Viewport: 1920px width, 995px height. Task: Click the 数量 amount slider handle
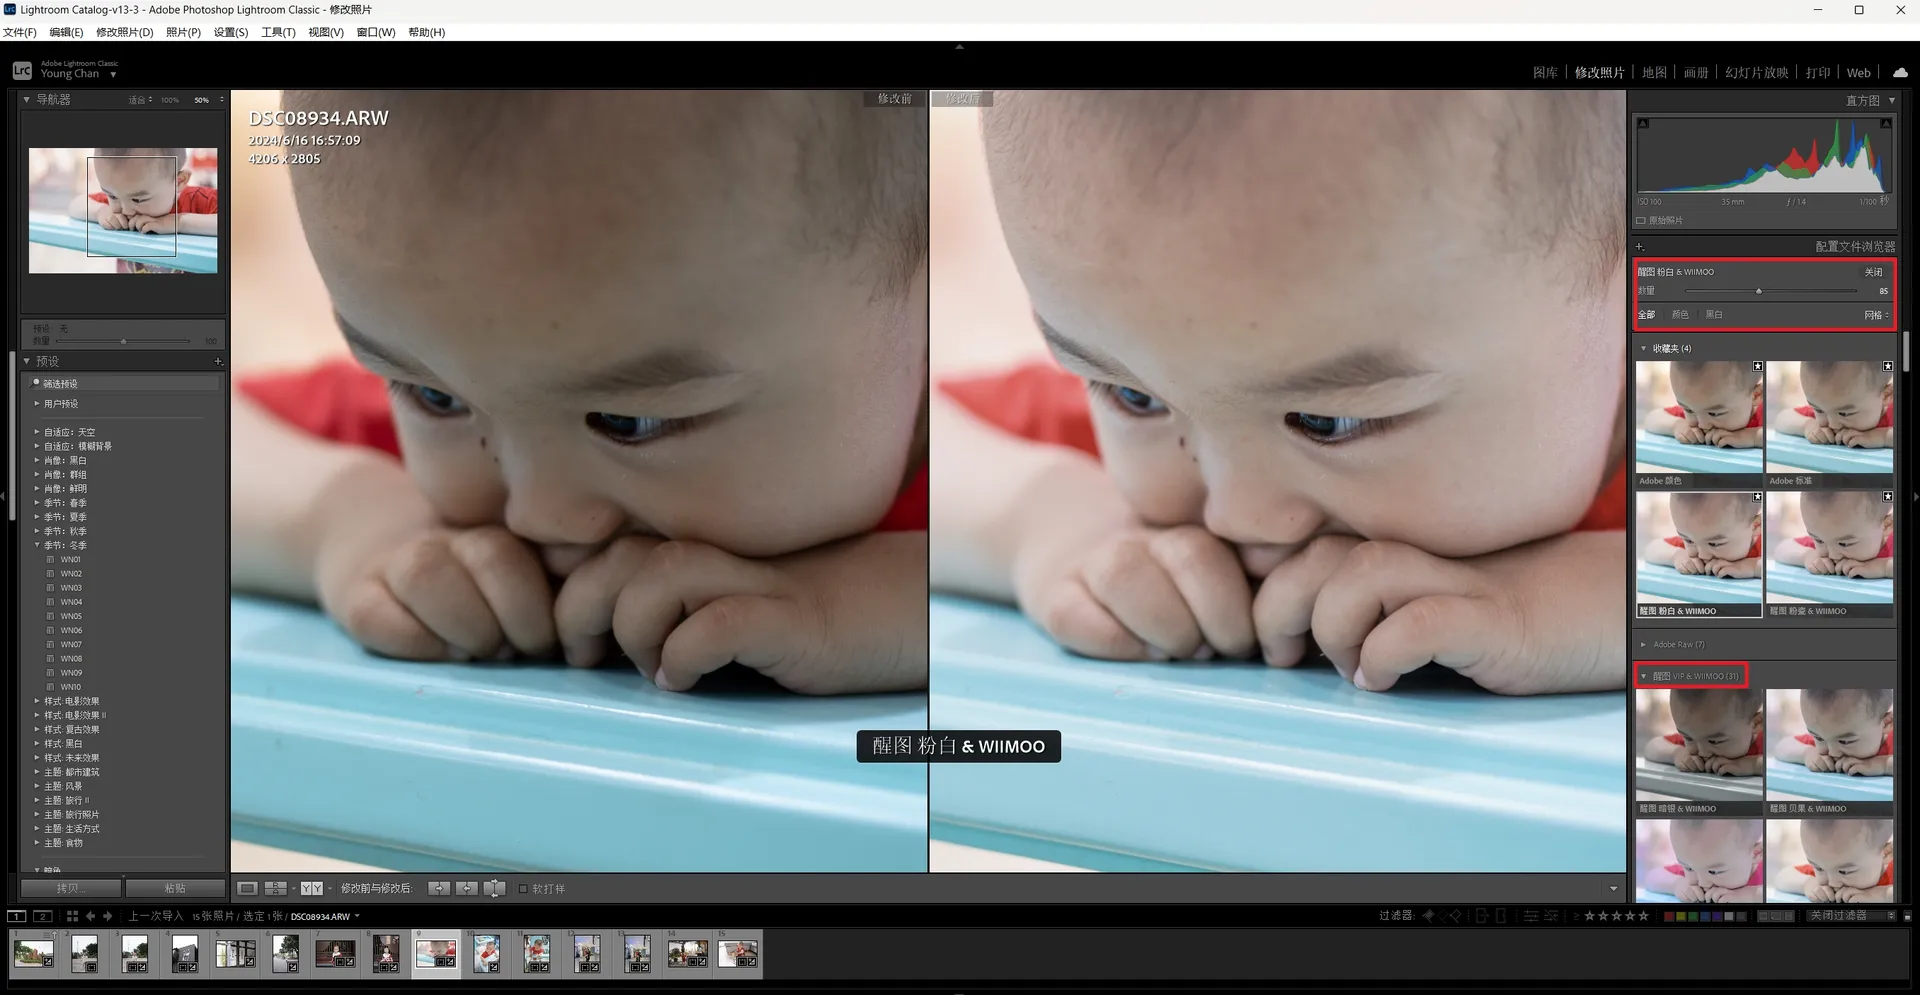click(x=1758, y=292)
